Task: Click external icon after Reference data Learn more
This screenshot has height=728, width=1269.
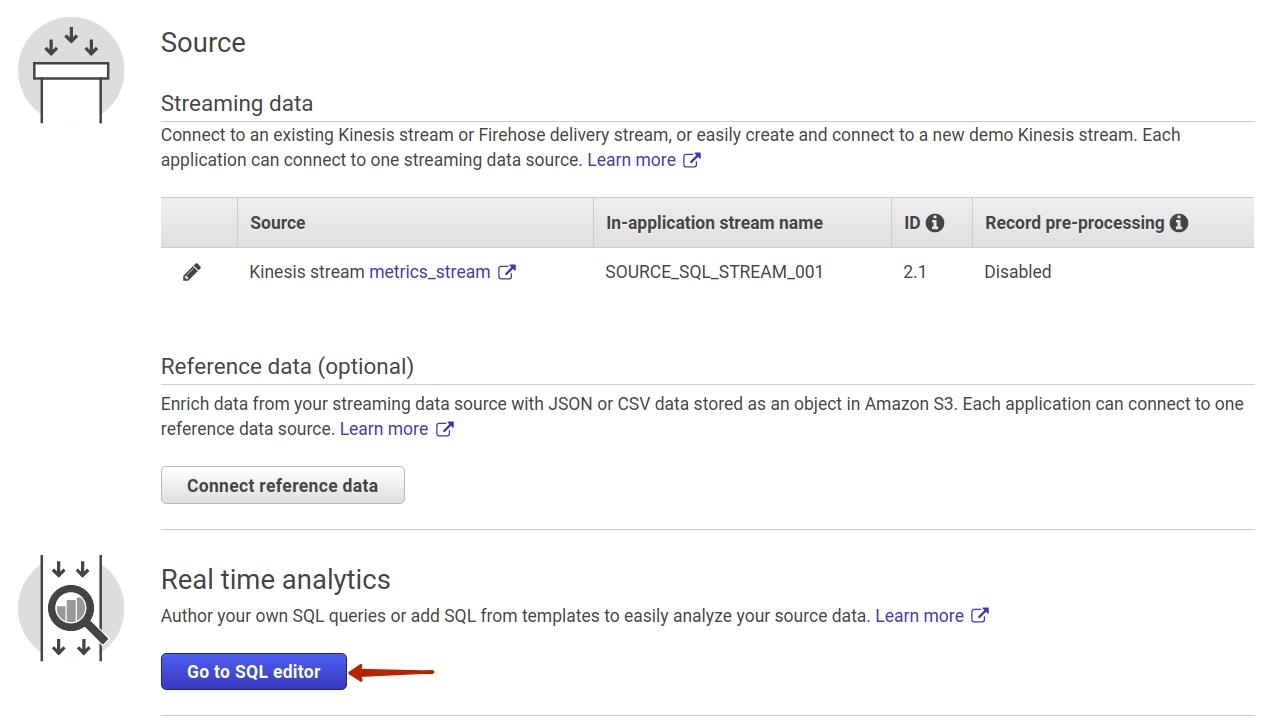Action: 445,429
